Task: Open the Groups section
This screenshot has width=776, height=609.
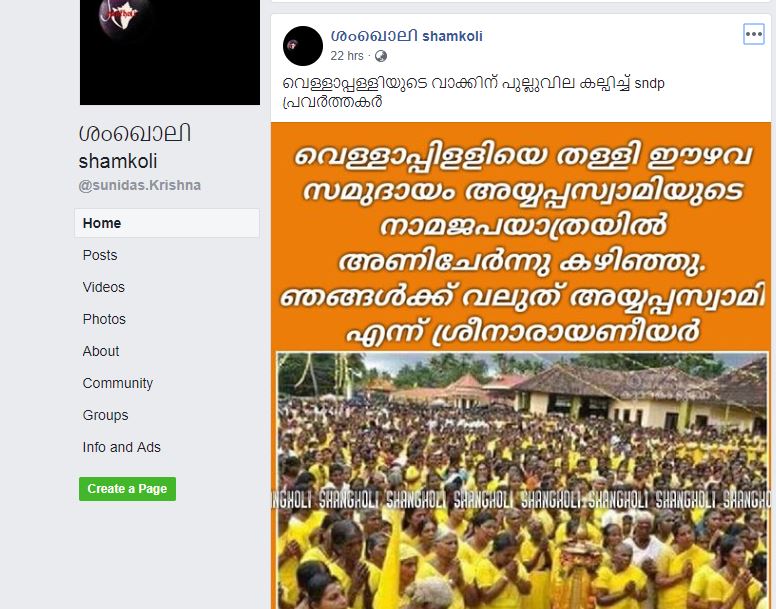Action: [x=105, y=415]
